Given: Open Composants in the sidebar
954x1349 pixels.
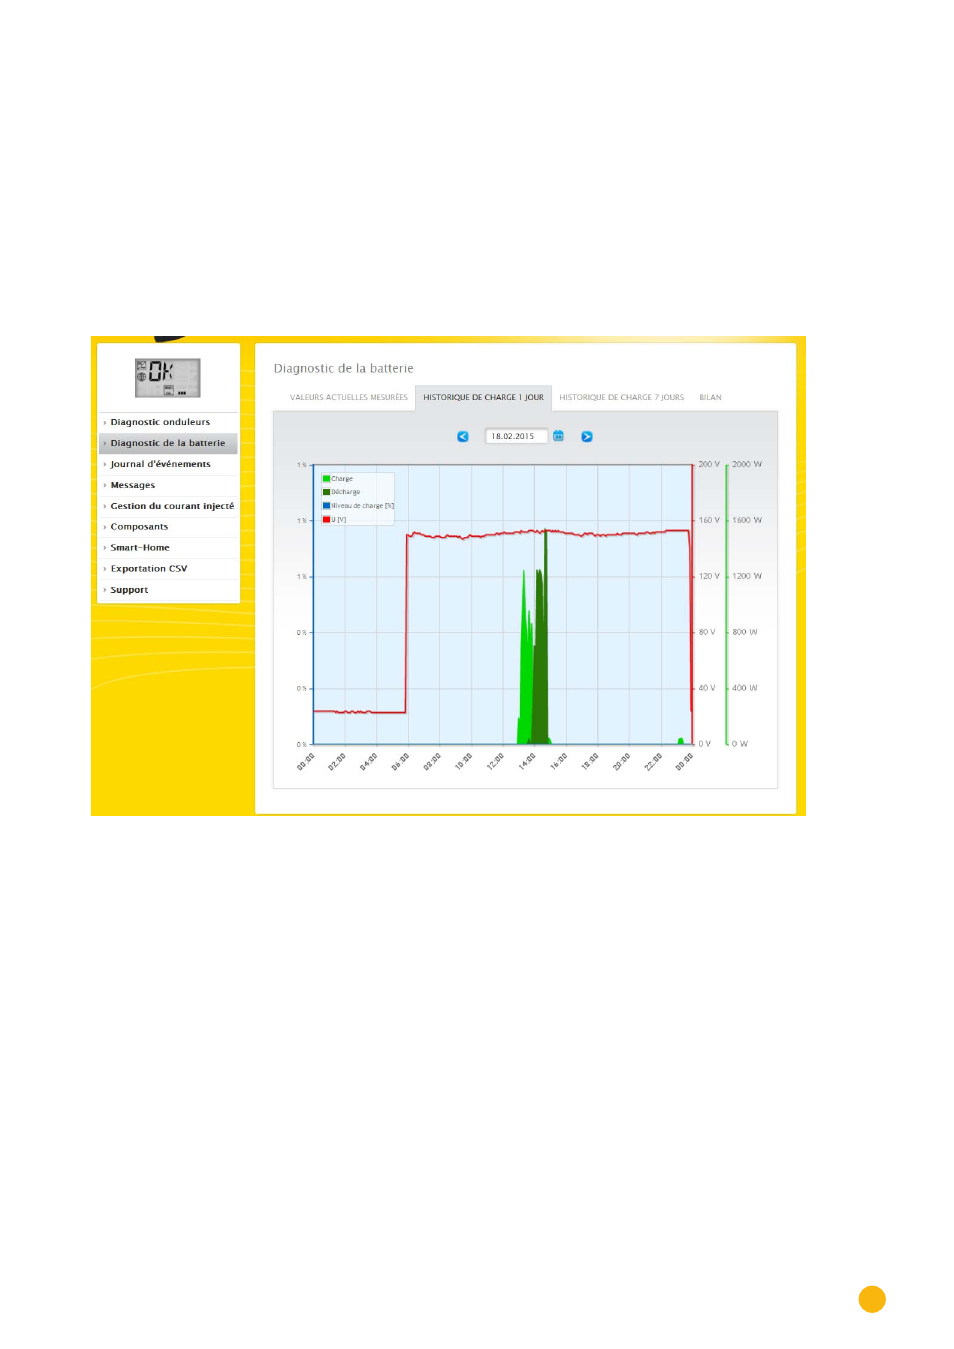Looking at the screenshot, I should click(x=168, y=527).
